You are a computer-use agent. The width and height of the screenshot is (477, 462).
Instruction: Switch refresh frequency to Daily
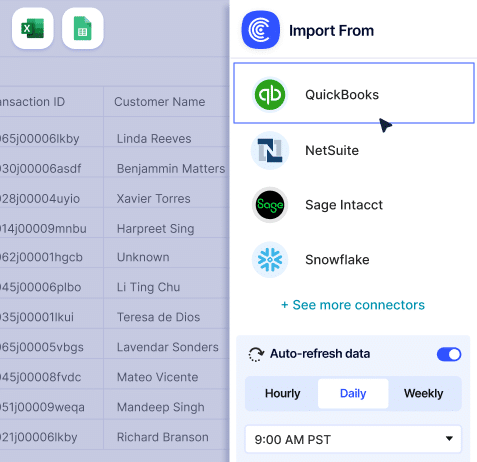point(353,393)
